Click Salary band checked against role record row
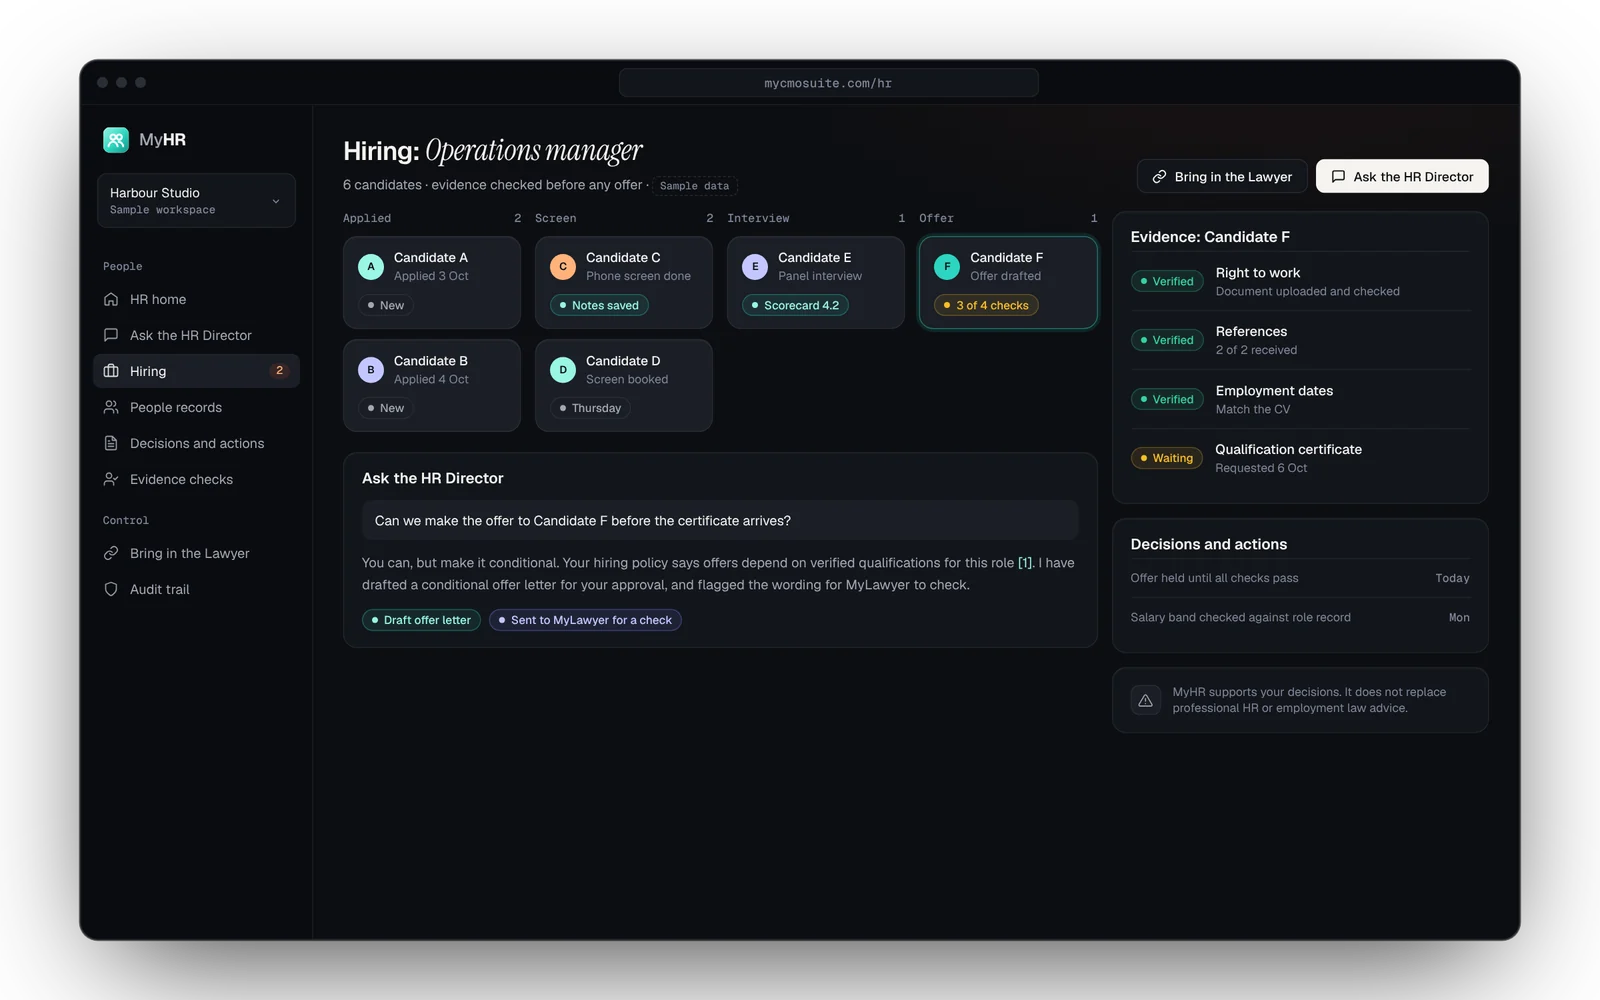Image resolution: width=1600 pixels, height=1000 pixels. [1300, 617]
